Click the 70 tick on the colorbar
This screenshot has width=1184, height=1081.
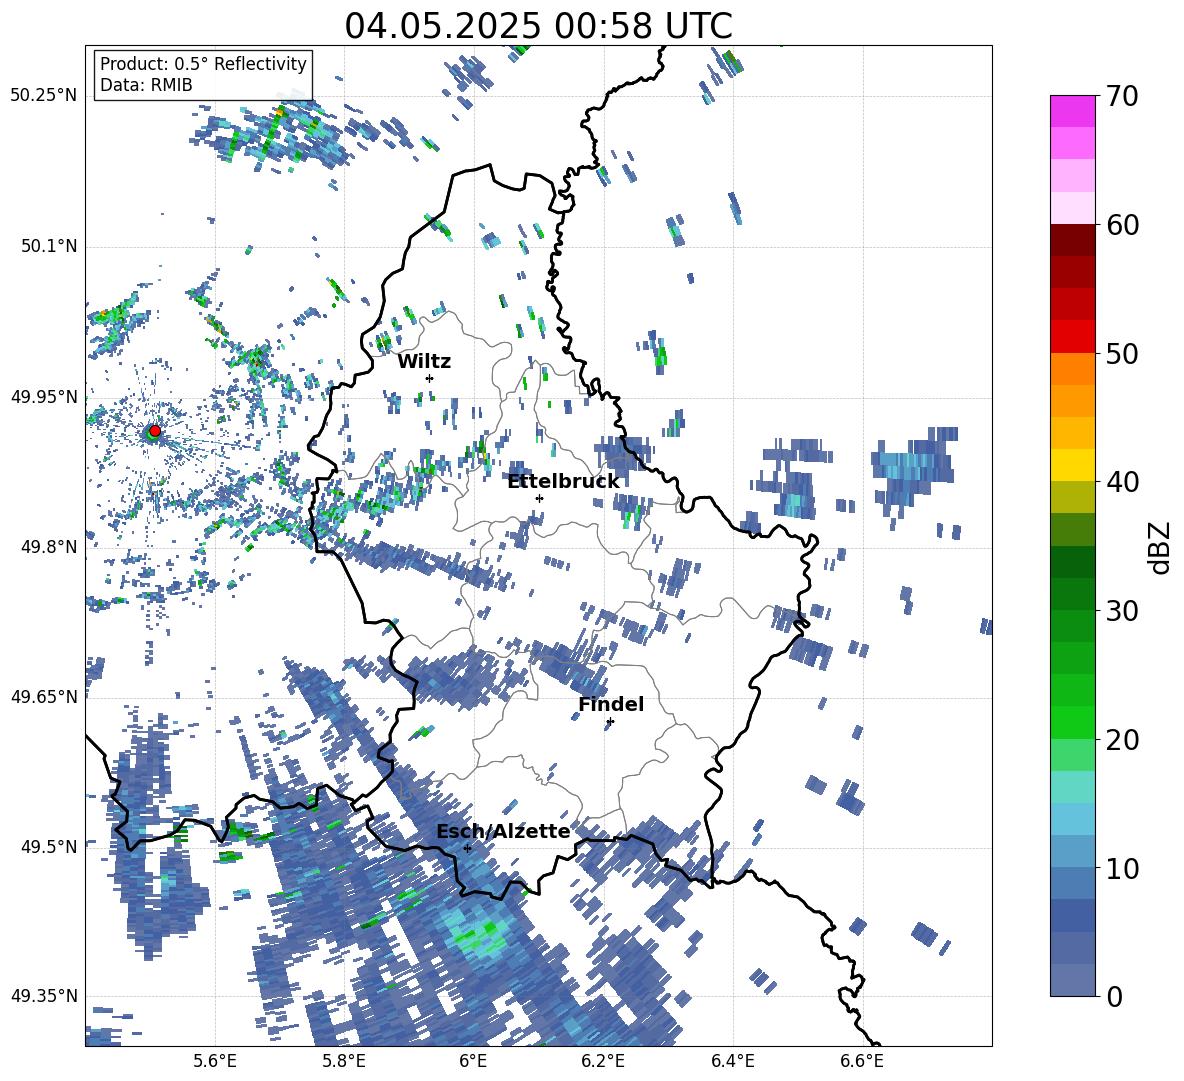coord(1121,96)
